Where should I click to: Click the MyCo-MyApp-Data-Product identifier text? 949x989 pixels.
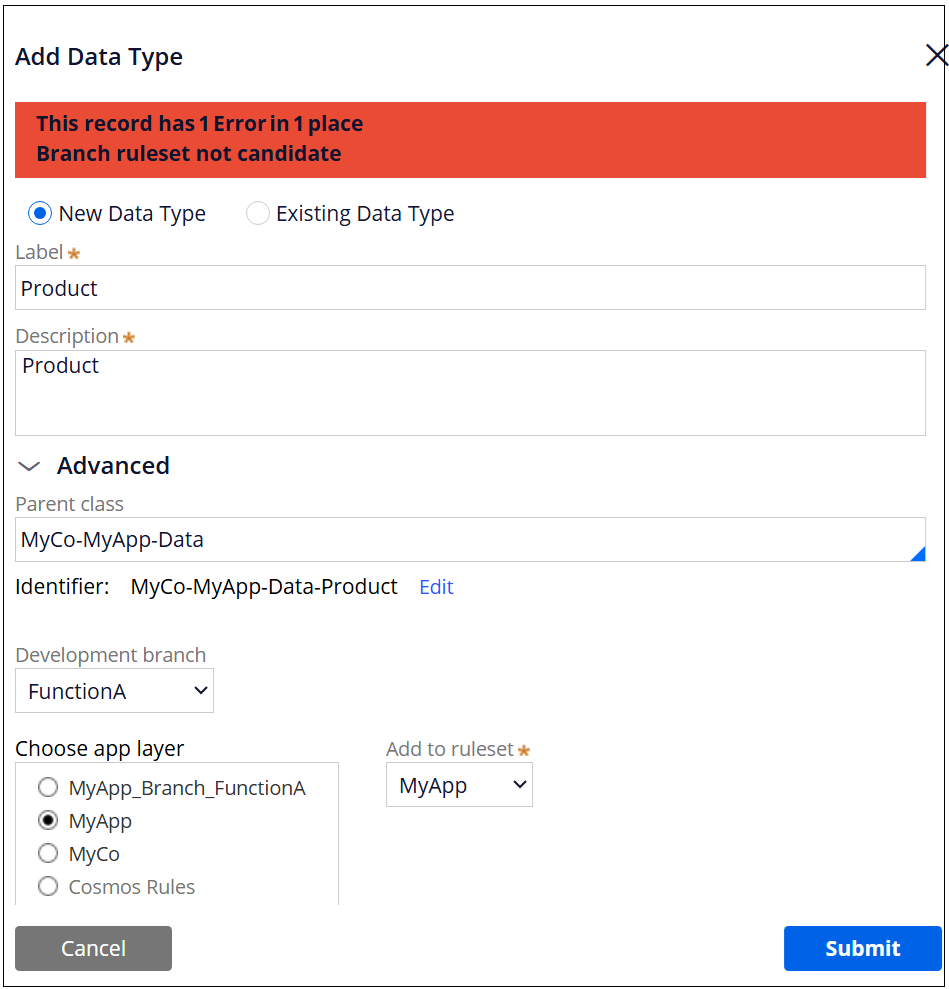click(x=264, y=587)
